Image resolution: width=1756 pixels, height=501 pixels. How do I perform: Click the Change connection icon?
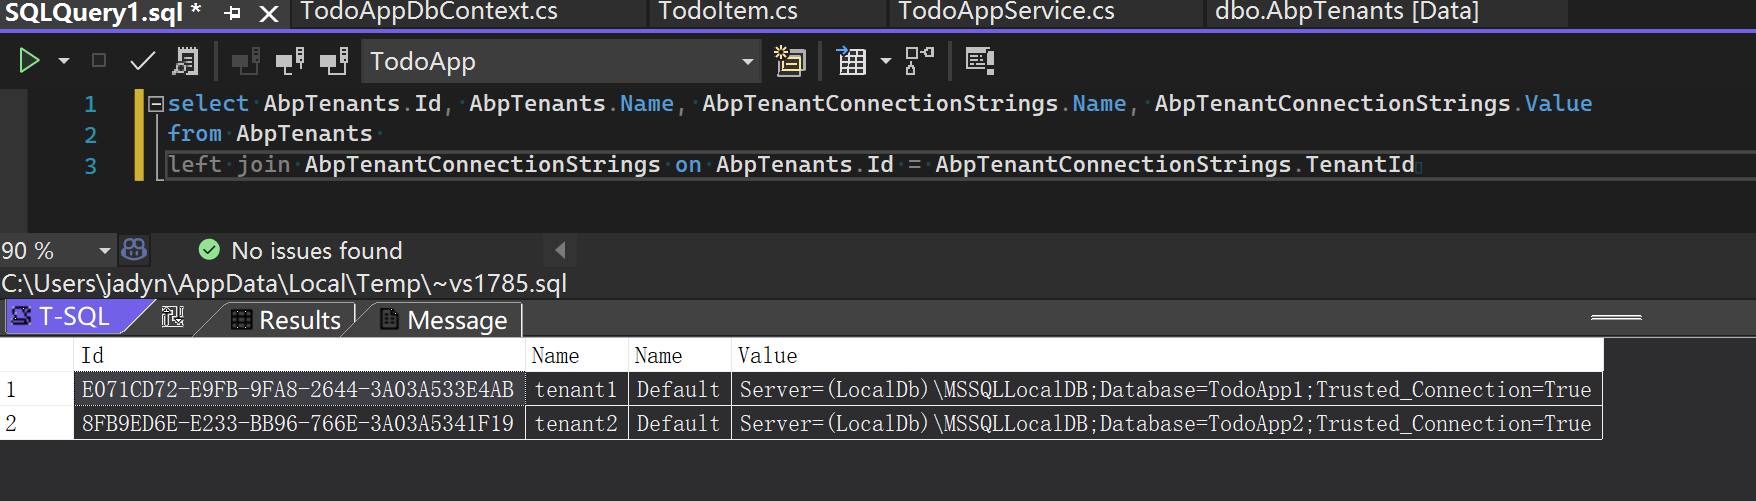click(334, 61)
